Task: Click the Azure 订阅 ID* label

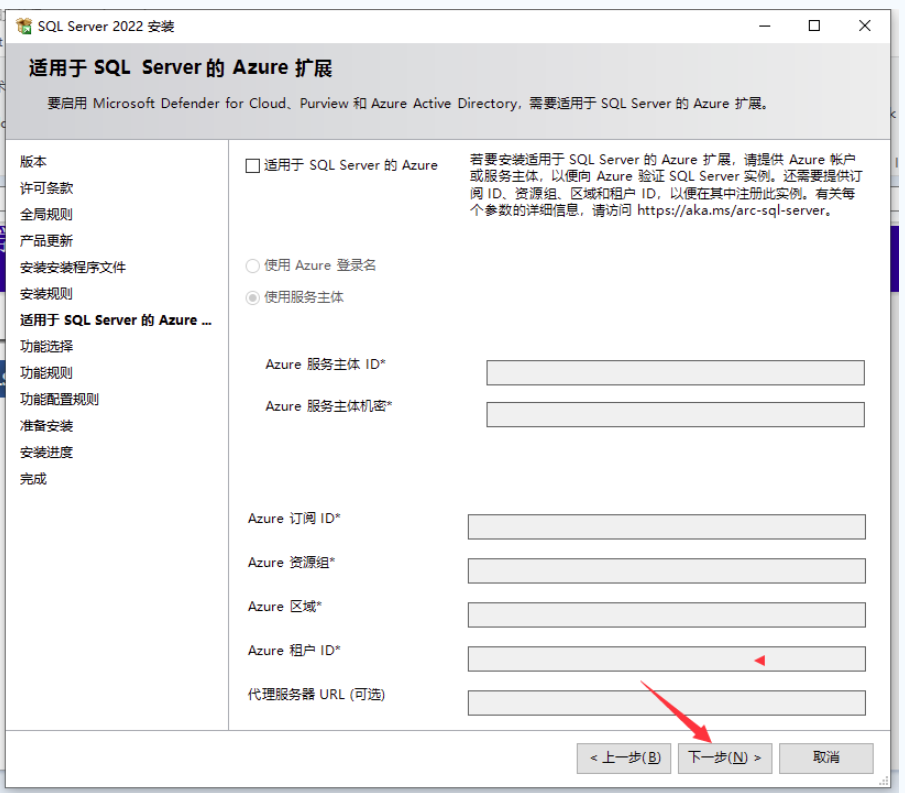Action: pyautogui.click(x=294, y=519)
